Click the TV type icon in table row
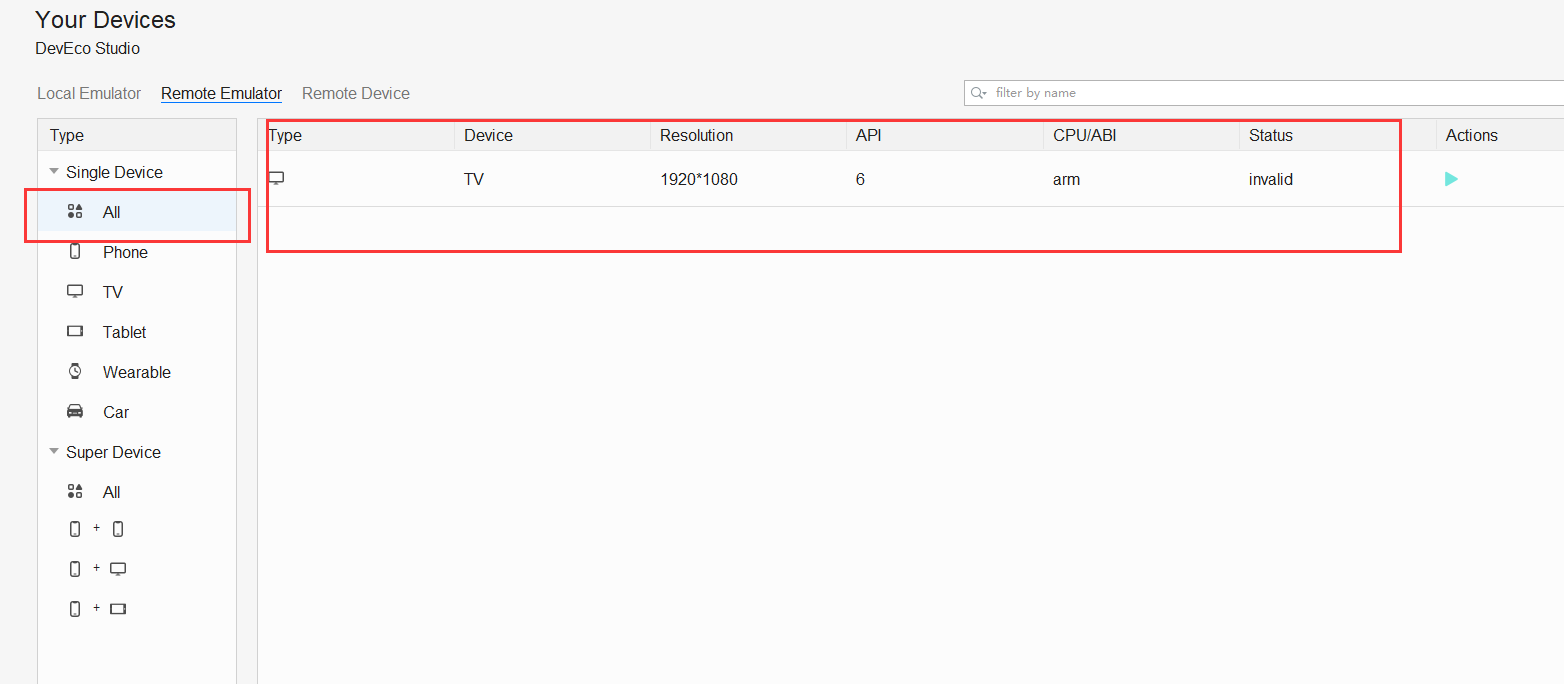Viewport: 1564px width, 684px height. coord(277,178)
